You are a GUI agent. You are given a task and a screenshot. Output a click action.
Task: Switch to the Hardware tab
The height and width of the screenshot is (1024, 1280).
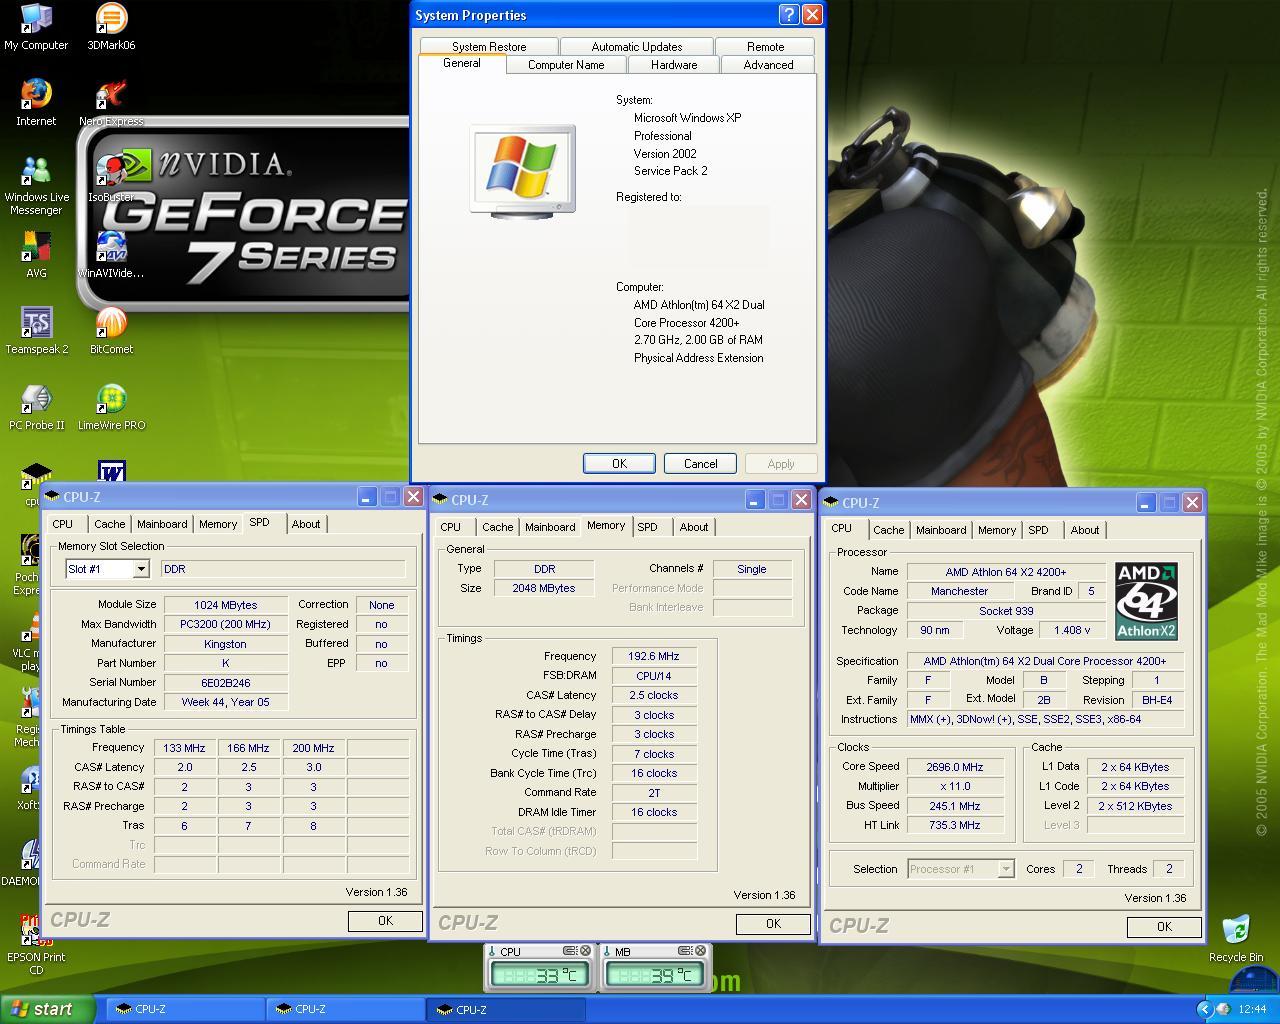tap(674, 65)
